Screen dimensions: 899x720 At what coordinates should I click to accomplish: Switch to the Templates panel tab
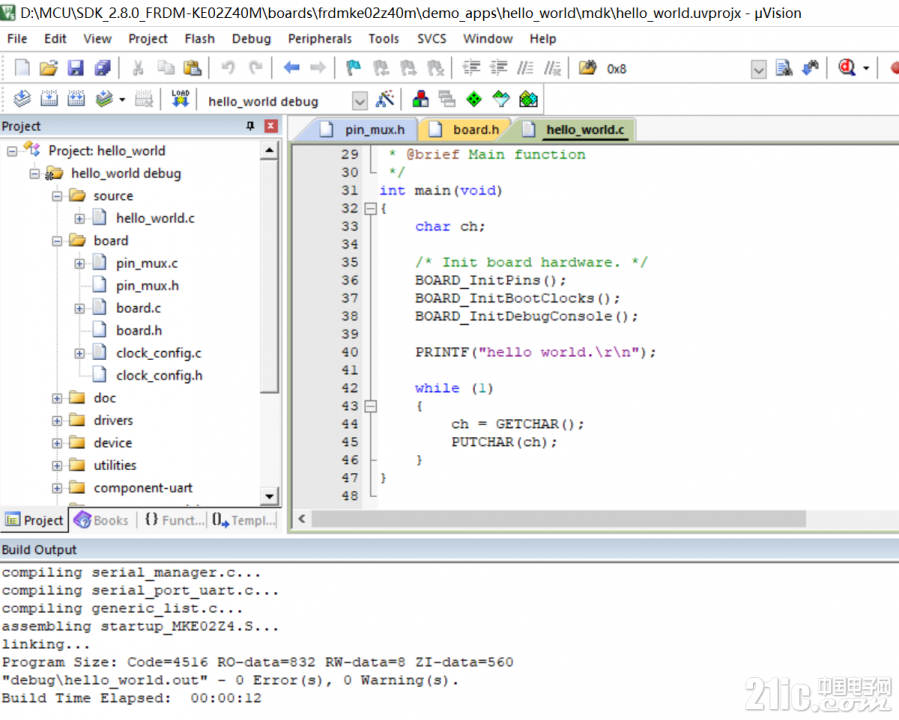pos(244,520)
